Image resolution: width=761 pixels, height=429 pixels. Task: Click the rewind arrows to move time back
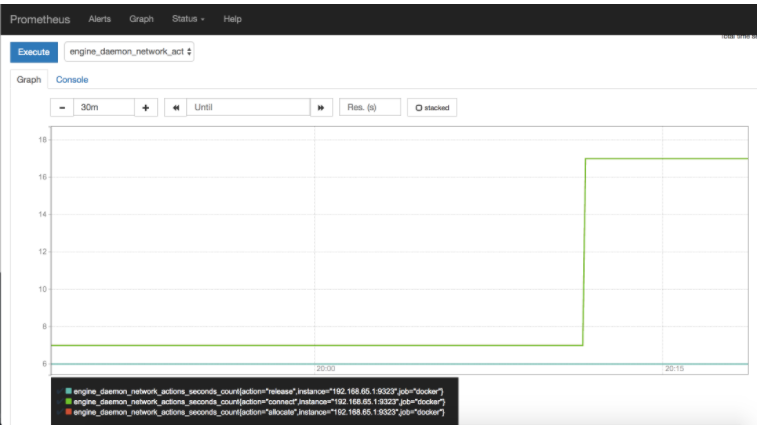pyautogui.click(x=176, y=107)
